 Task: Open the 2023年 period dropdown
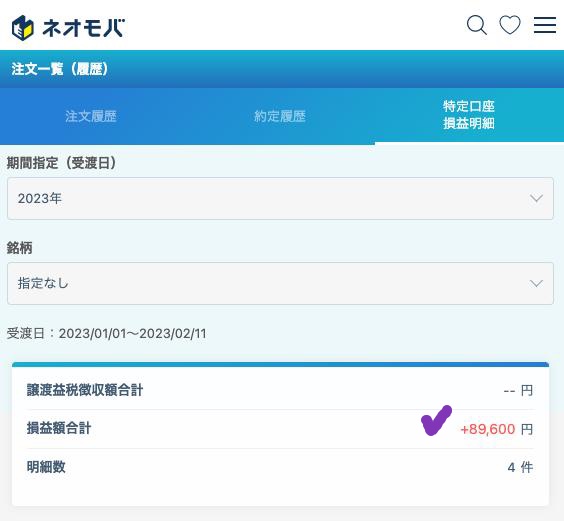click(280, 198)
